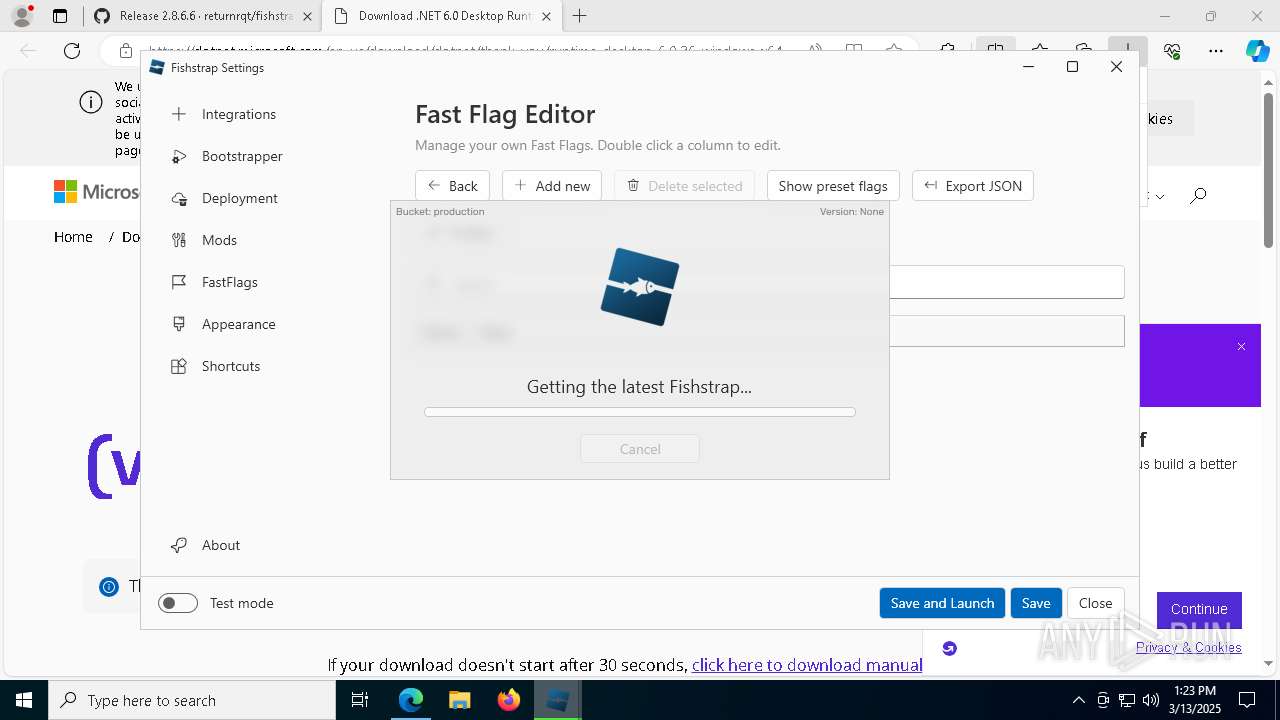1280x720 pixels.
Task: Click the Mods wrench icon
Action: point(179,240)
